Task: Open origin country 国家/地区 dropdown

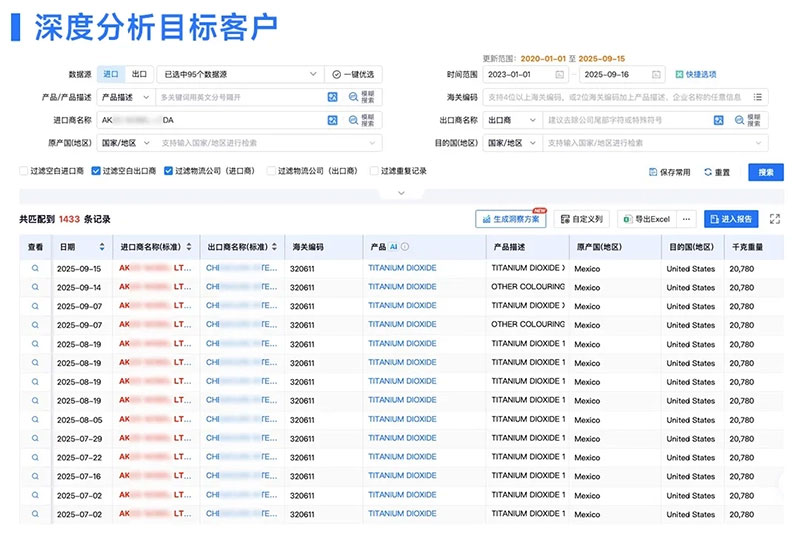Action: click(126, 143)
